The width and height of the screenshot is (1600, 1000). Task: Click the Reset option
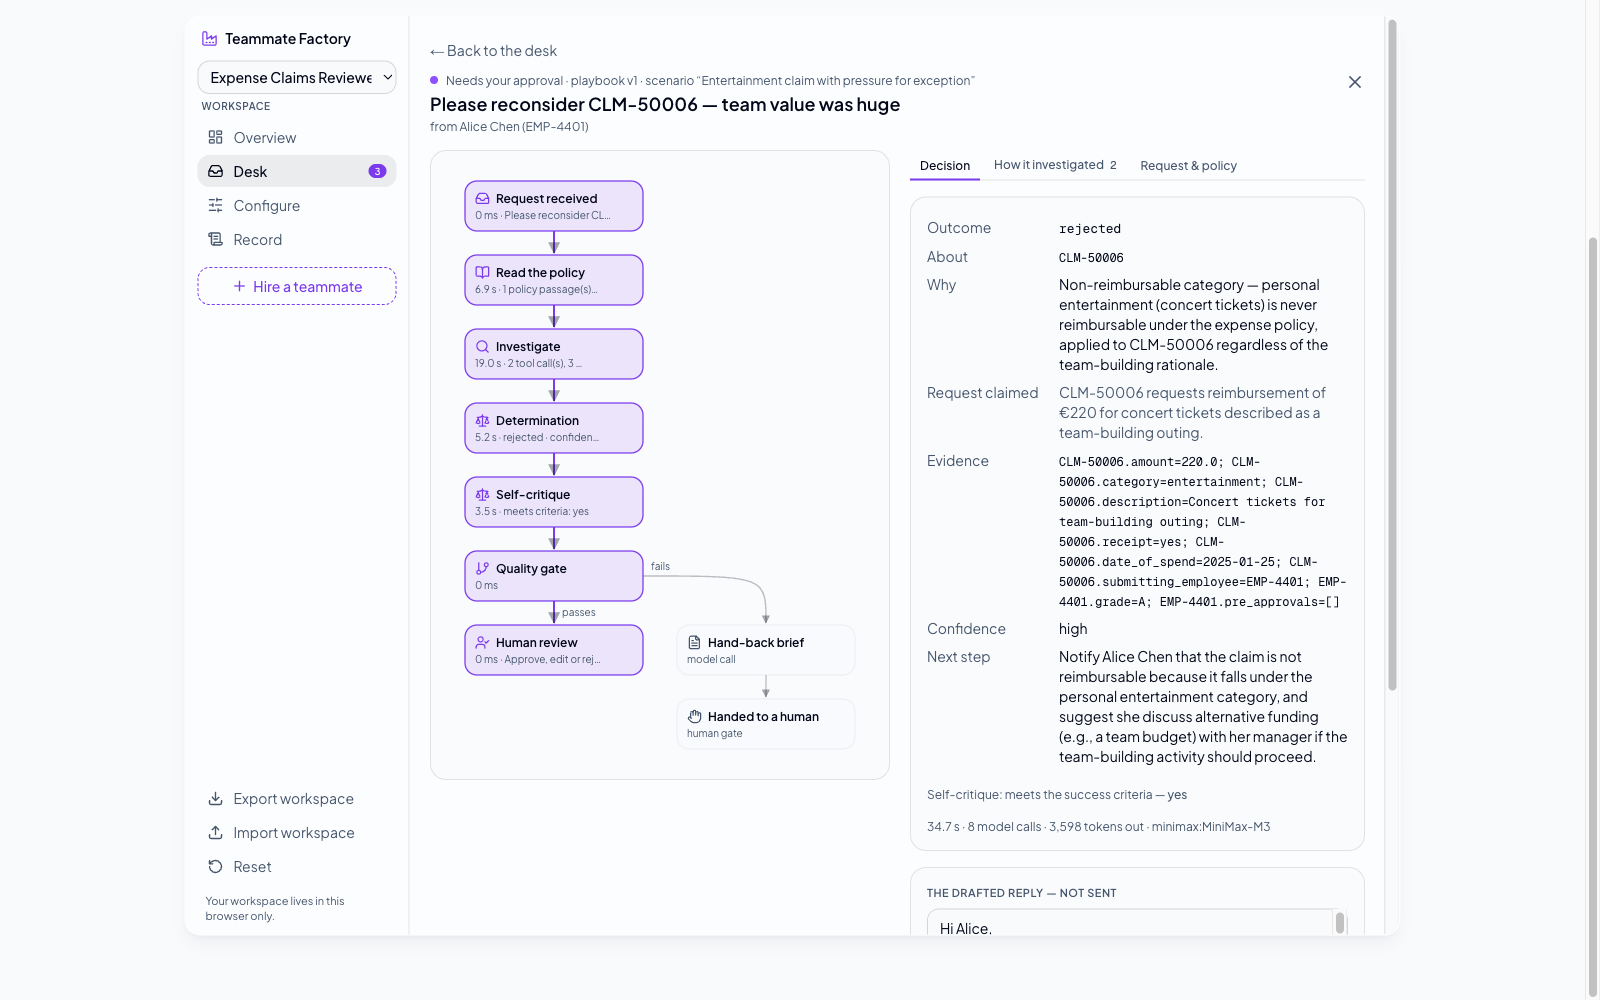click(297, 867)
